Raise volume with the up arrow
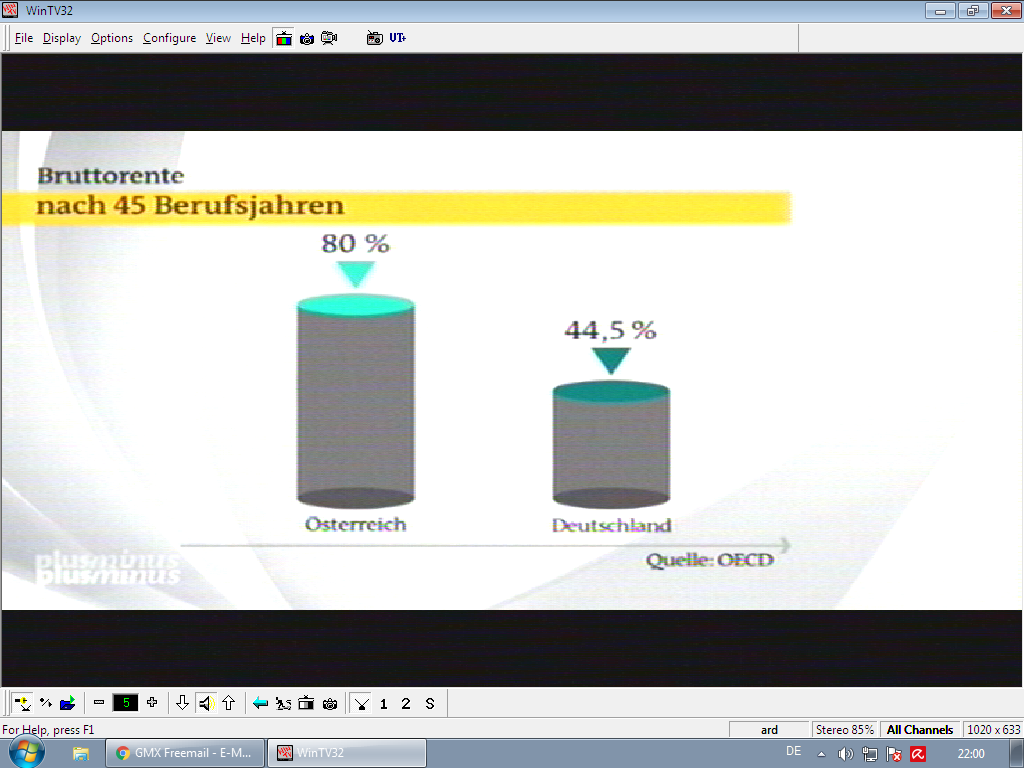The width and height of the screenshot is (1024, 768). coord(228,703)
